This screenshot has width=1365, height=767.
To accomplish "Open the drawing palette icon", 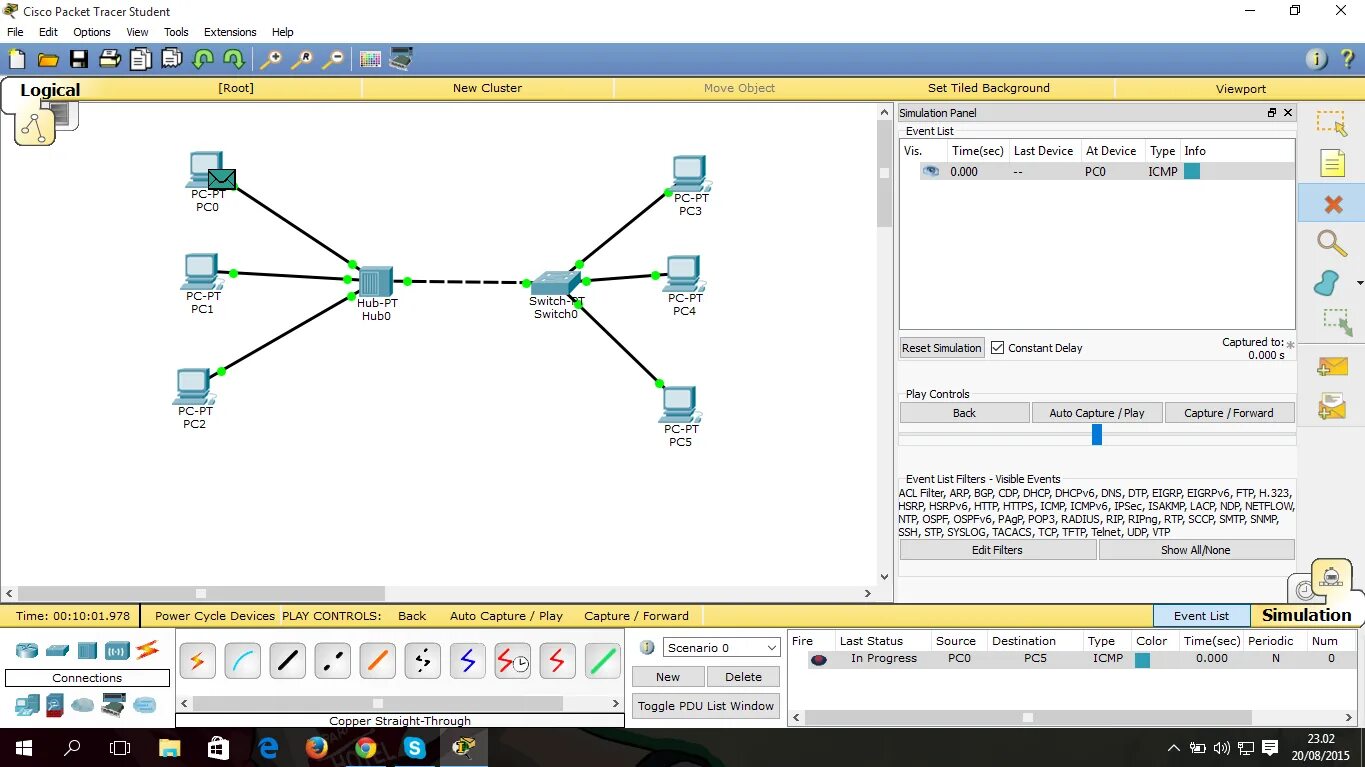I will (x=370, y=60).
